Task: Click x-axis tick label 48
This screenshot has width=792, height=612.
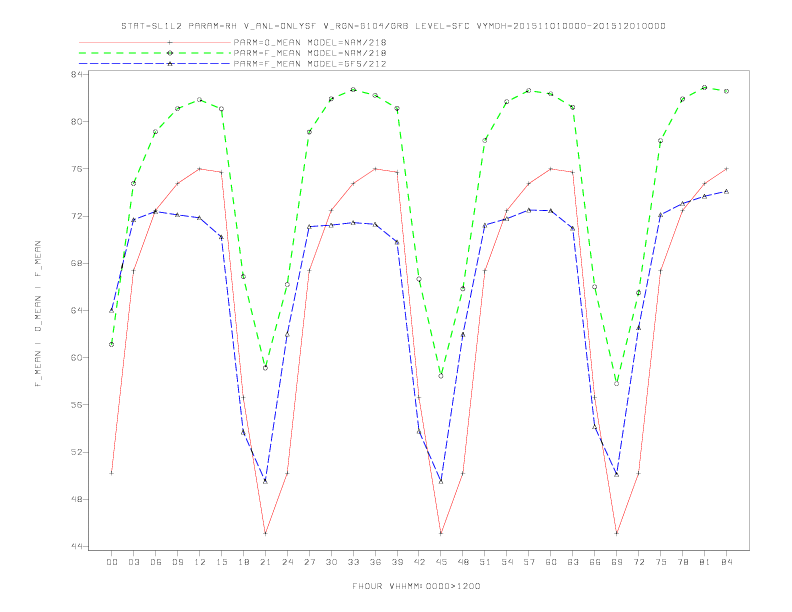Action: click(463, 562)
